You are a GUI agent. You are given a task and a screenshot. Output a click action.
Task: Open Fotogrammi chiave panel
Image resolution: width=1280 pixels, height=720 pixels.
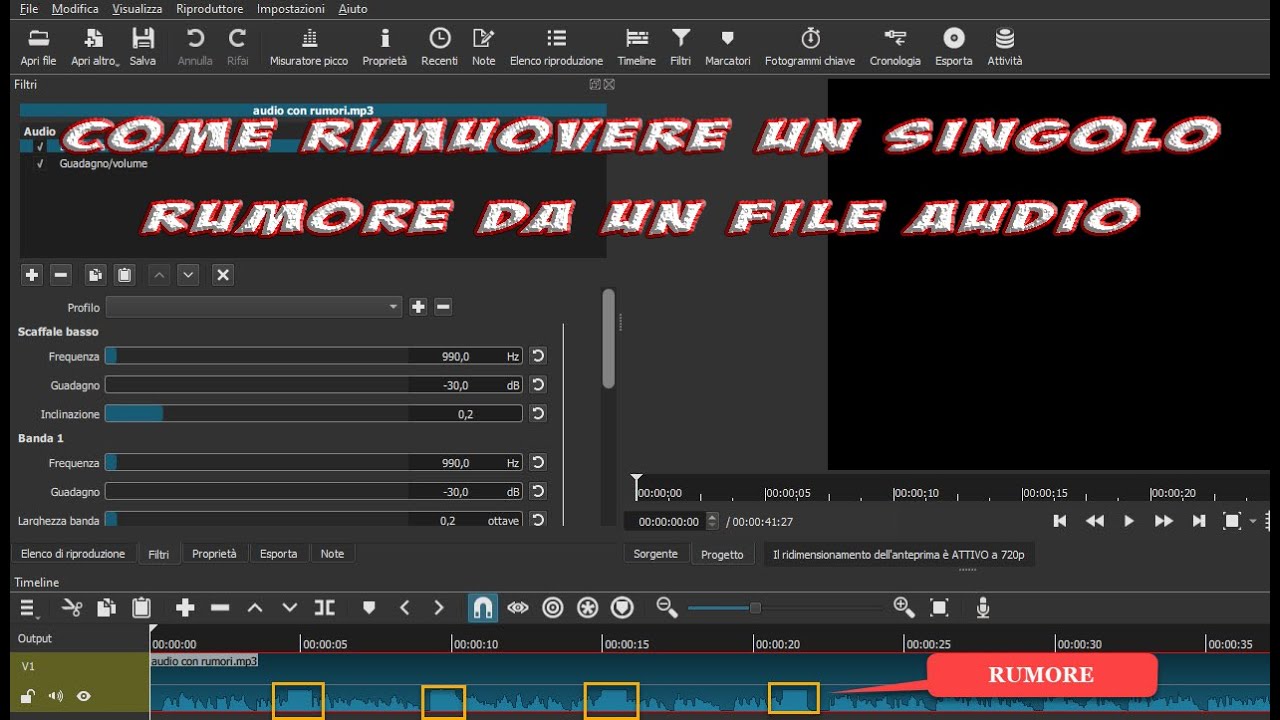(810, 47)
